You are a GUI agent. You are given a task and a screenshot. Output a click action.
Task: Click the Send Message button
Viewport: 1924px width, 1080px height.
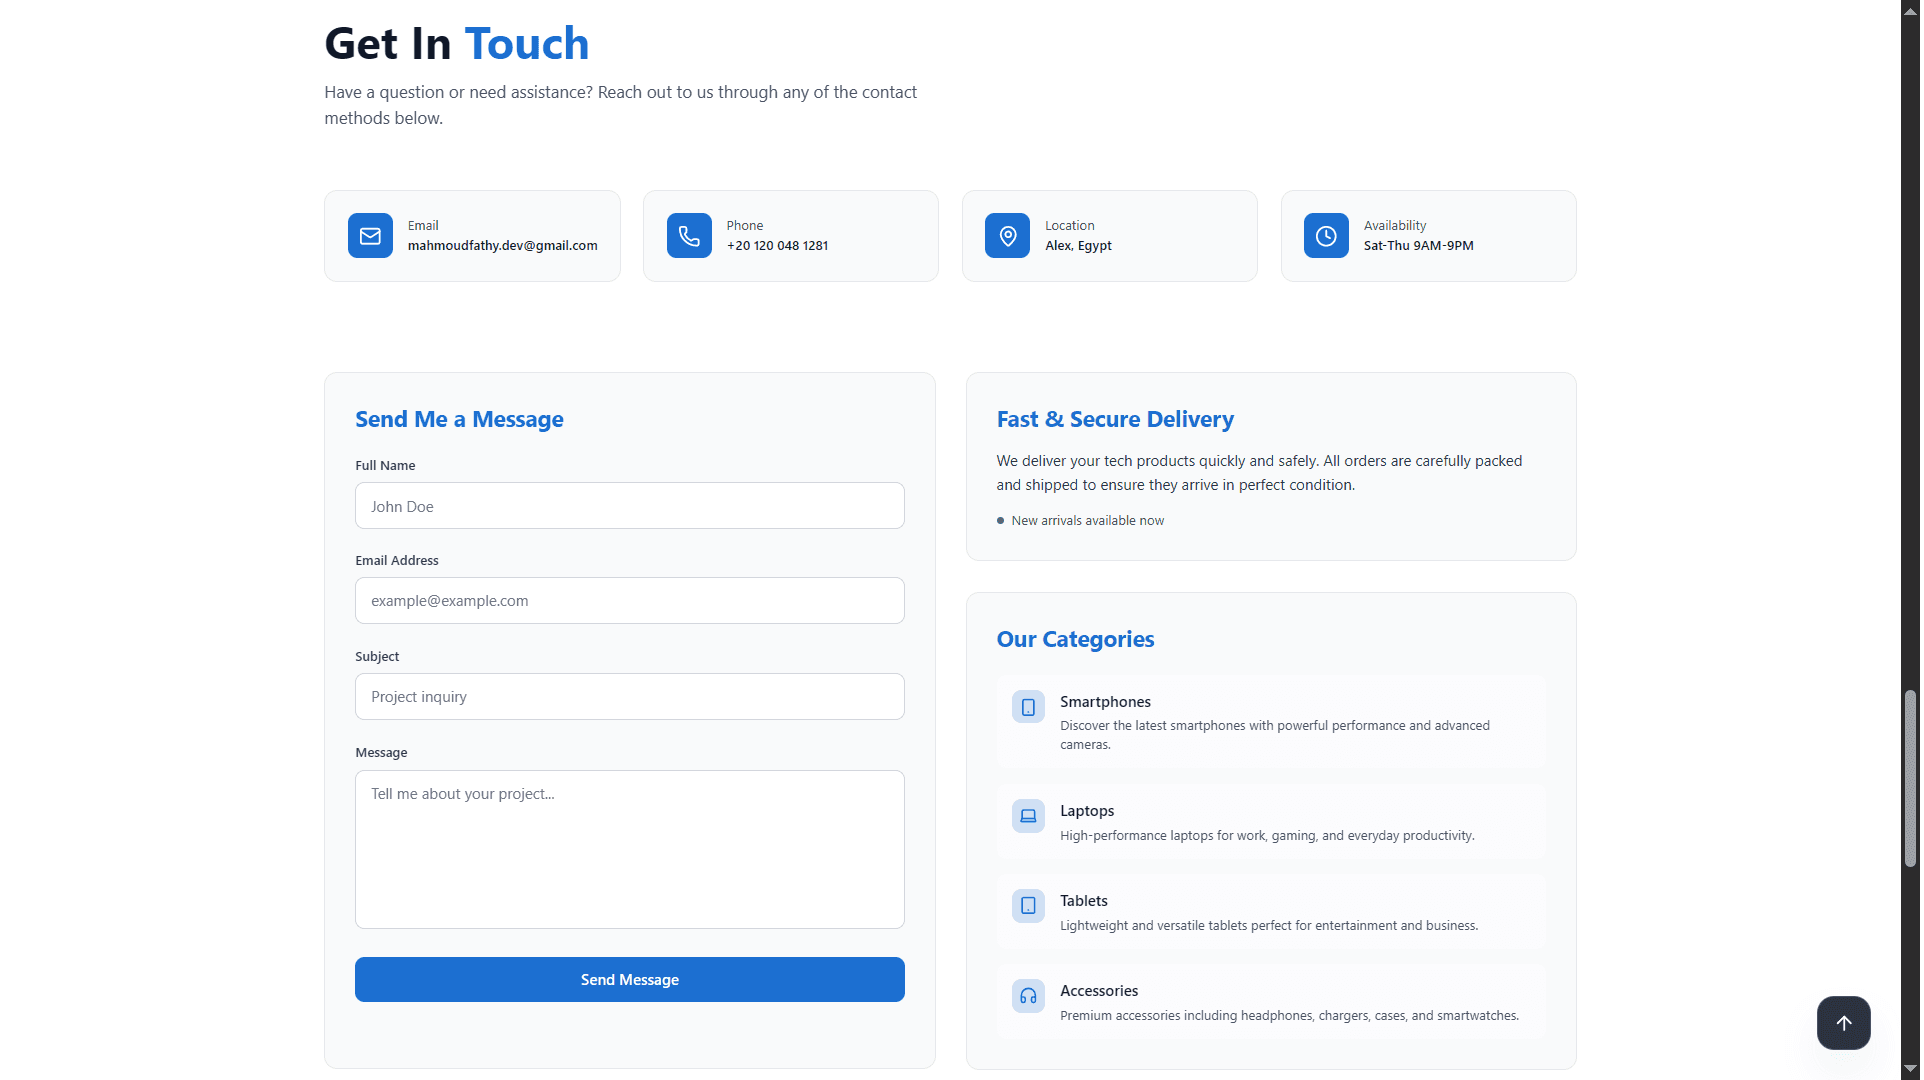630,980
